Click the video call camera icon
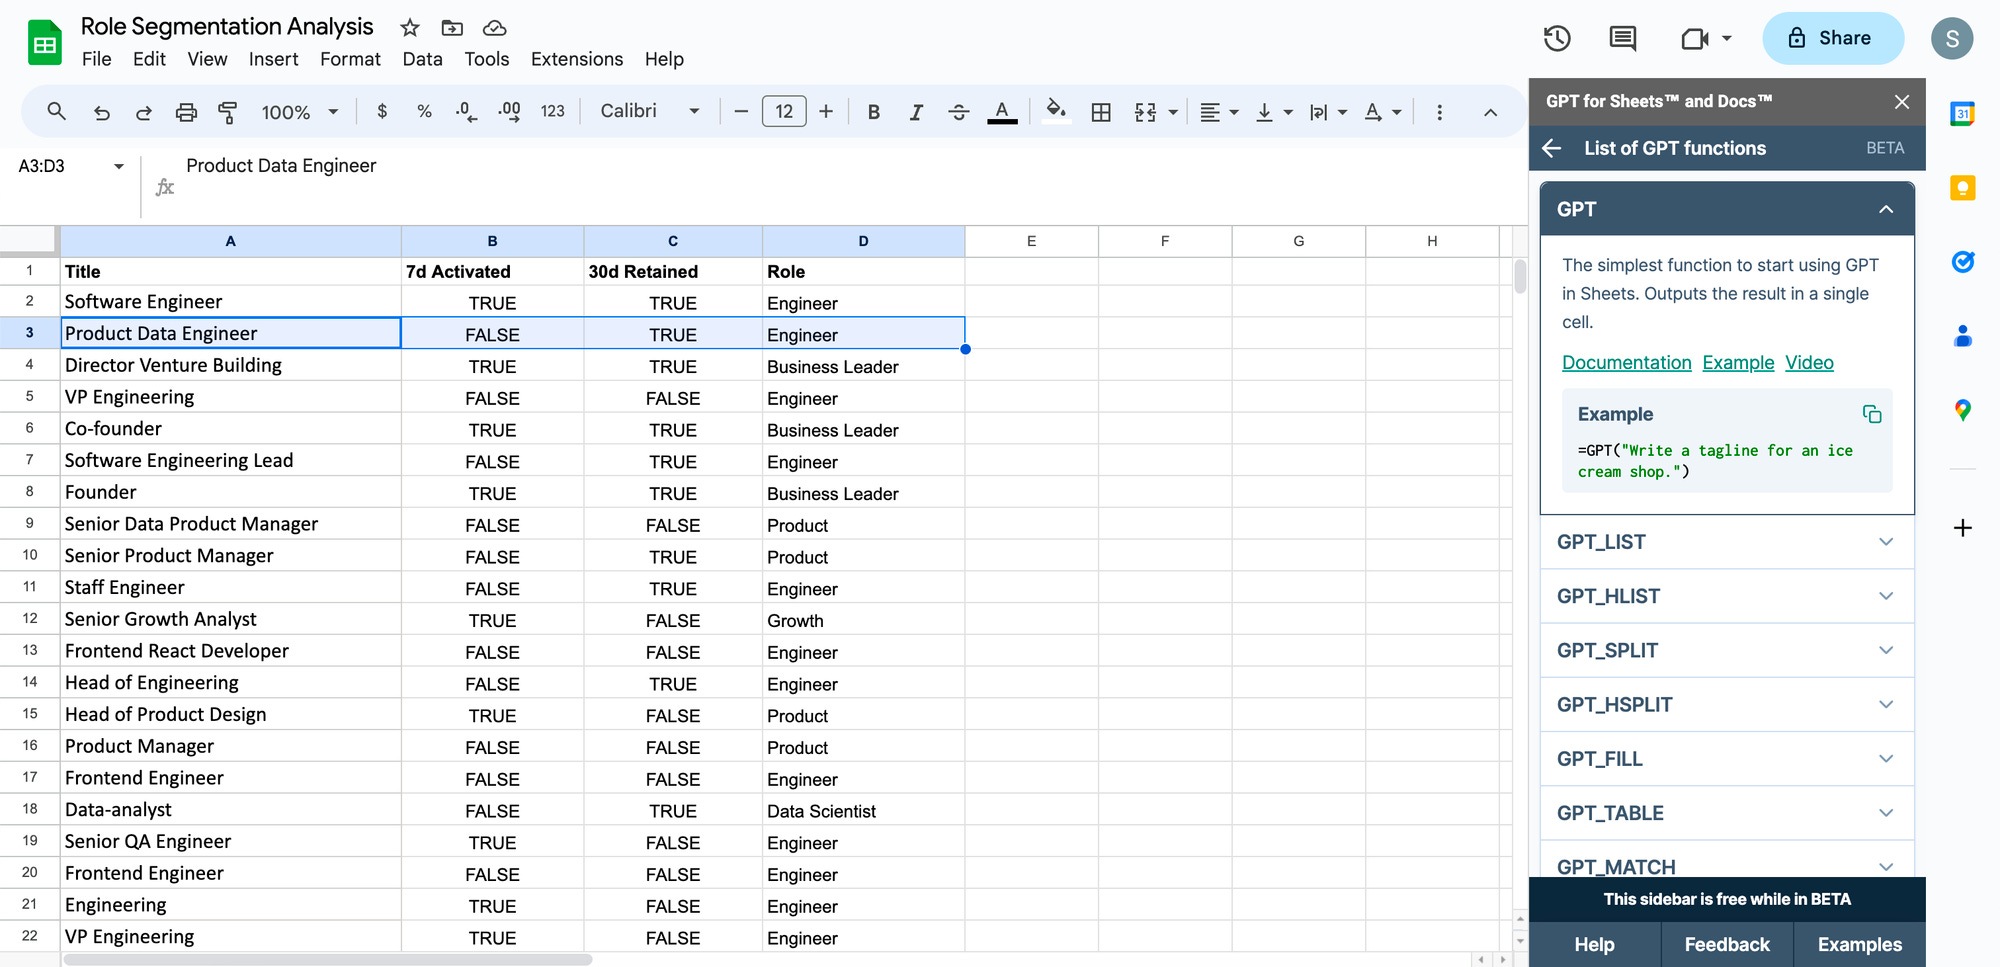Screen dimensions: 2000x967 (x=1695, y=38)
